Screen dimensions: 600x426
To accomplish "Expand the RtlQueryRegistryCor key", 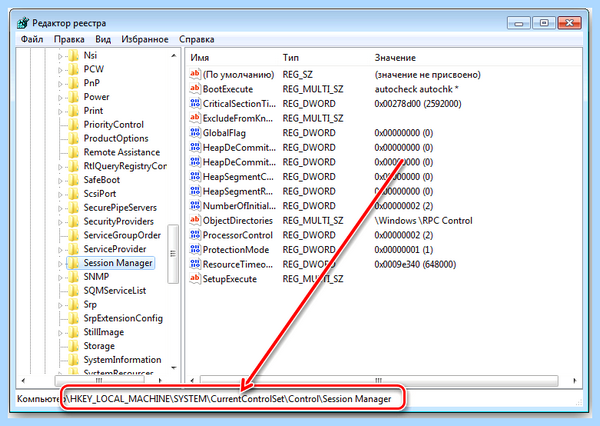I will point(60,167).
